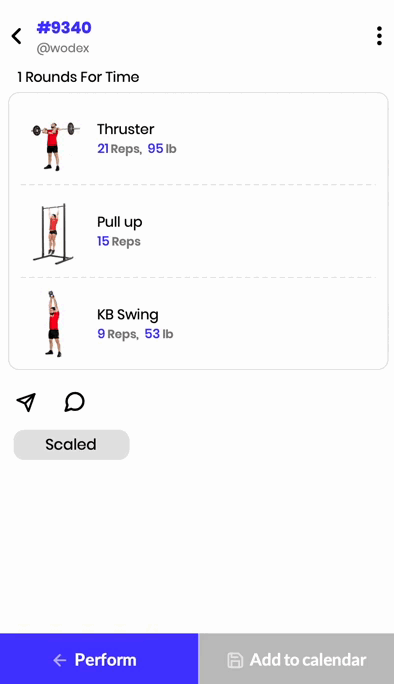Open comments with the speech bubble icon

(x=75, y=402)
